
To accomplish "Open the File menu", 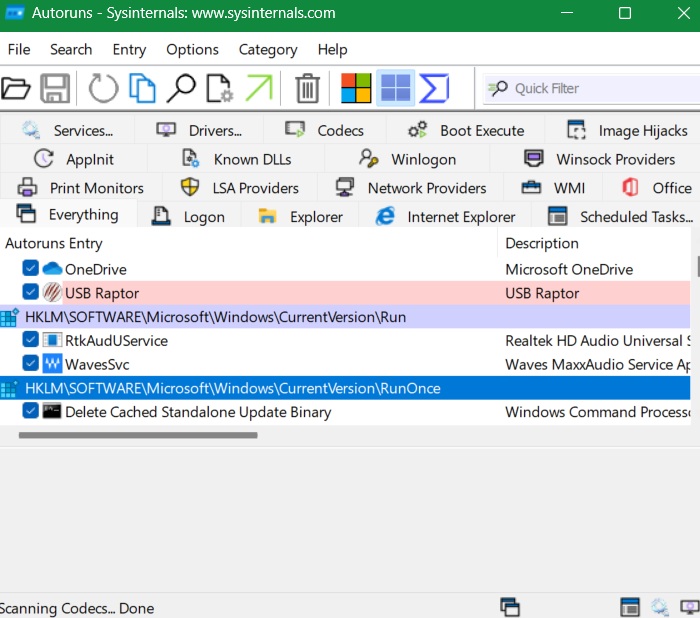I will [x=19, y=49].
